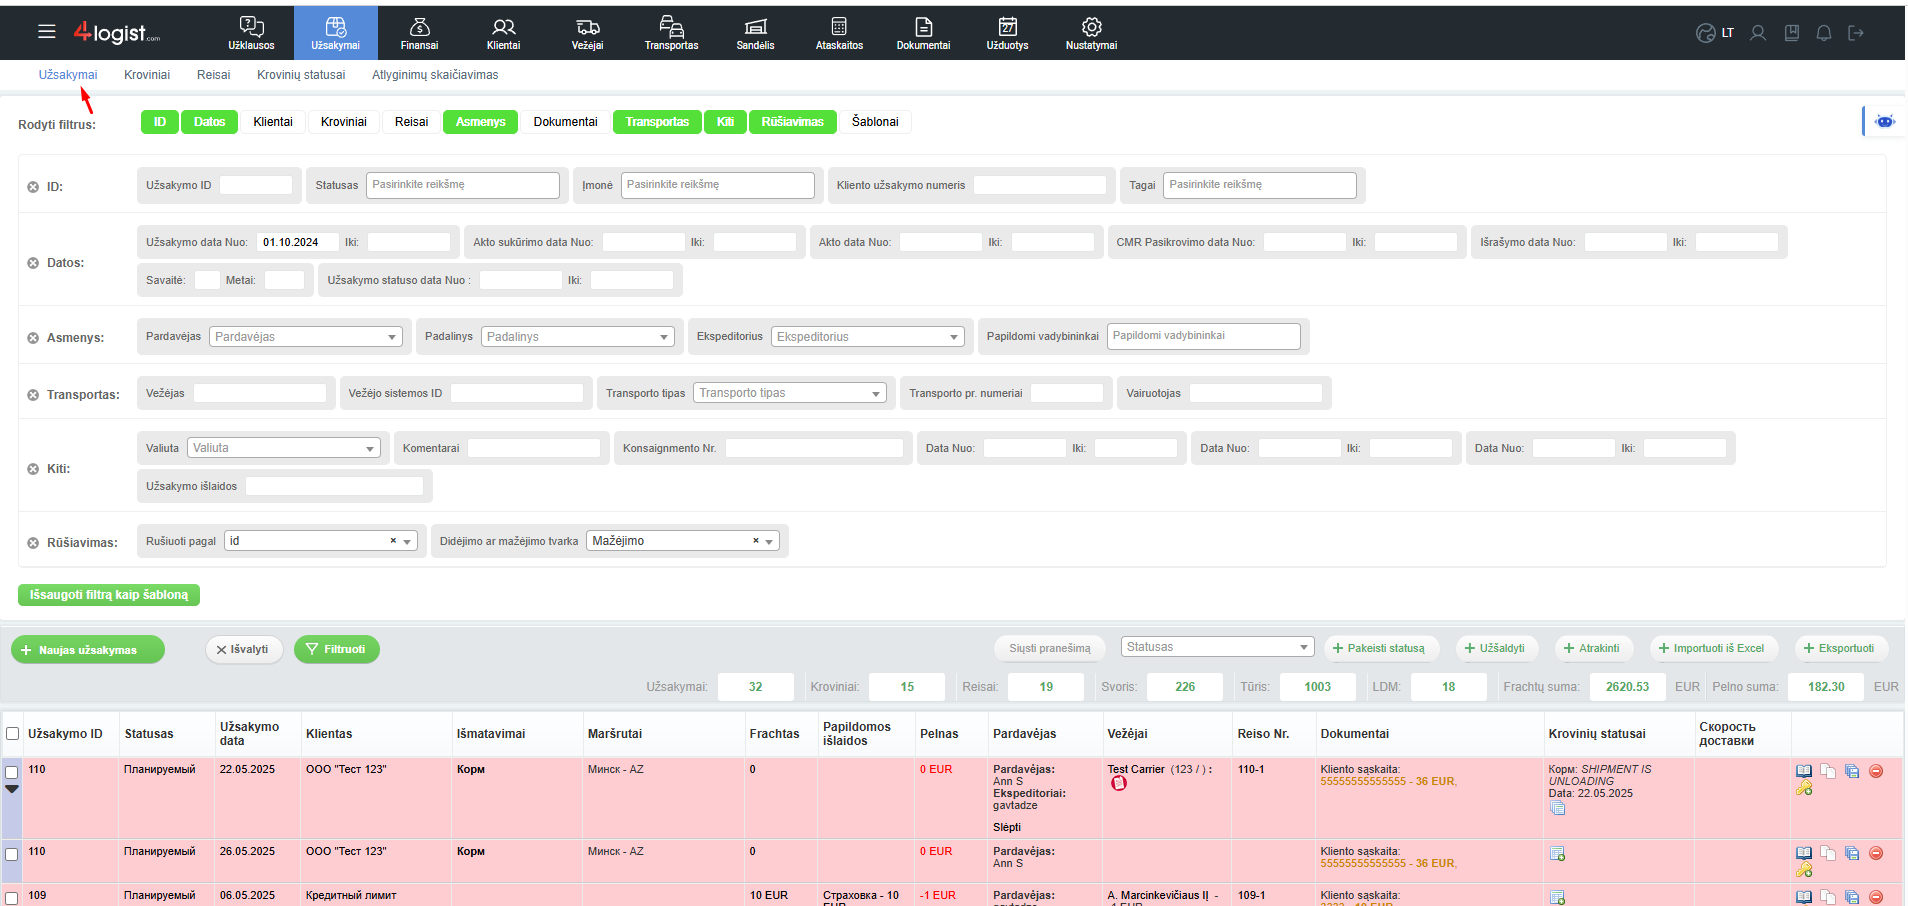The height and width of the screenshot is (906, 1908).
Task: Click Išsaugoti filtrą kaip šabloną
Action: coord(109,595)
